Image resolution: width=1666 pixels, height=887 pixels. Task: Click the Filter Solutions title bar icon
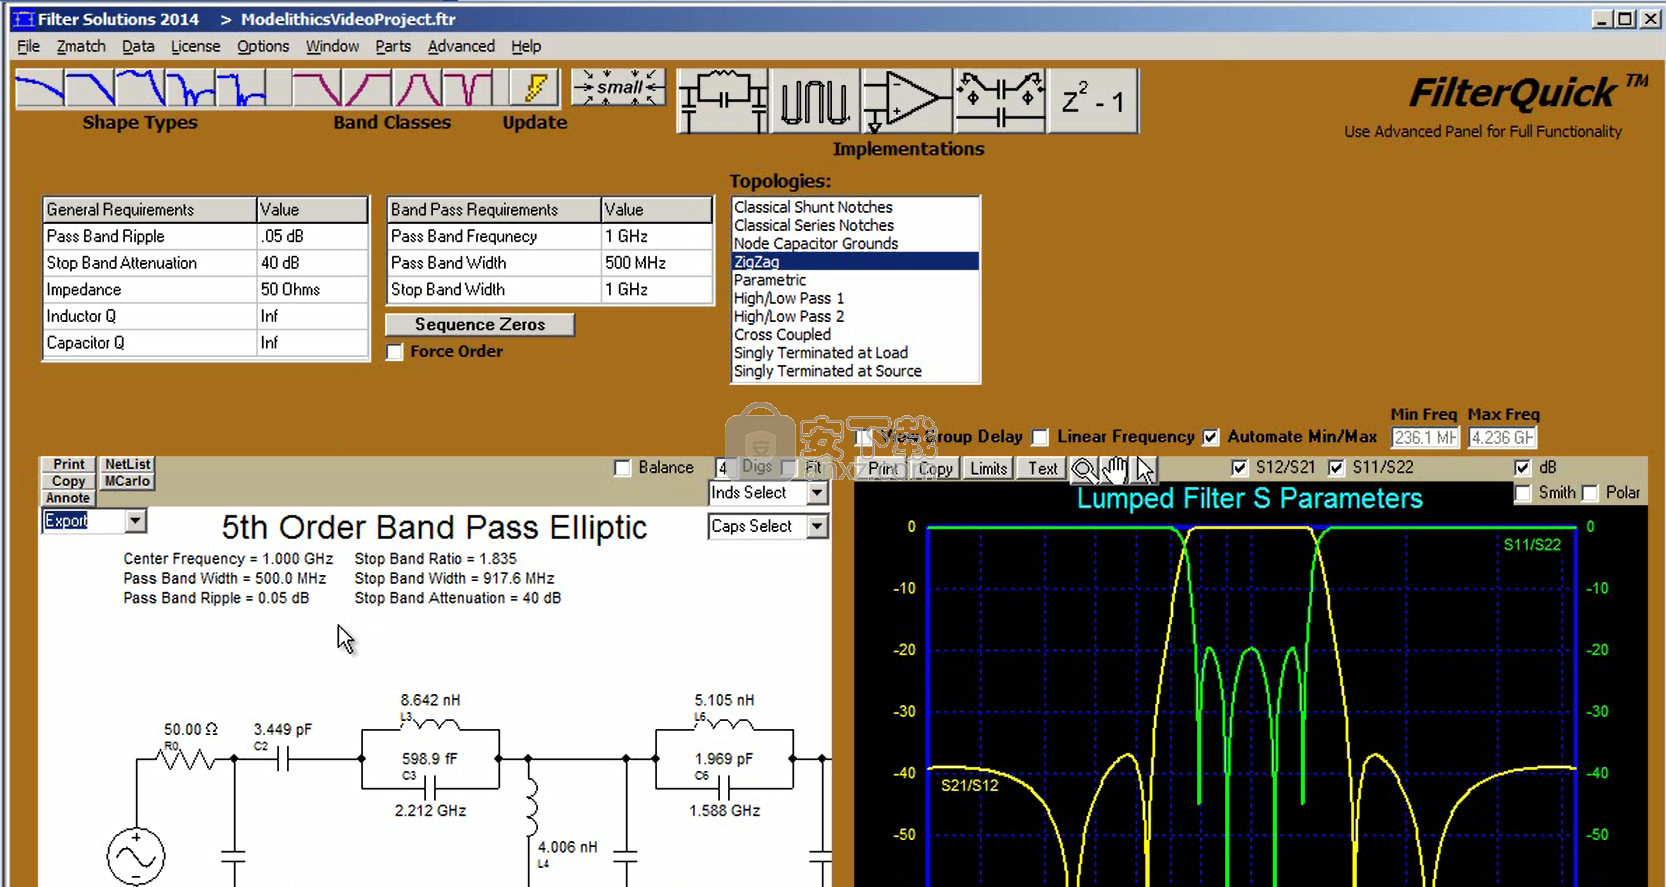point(23,19)
